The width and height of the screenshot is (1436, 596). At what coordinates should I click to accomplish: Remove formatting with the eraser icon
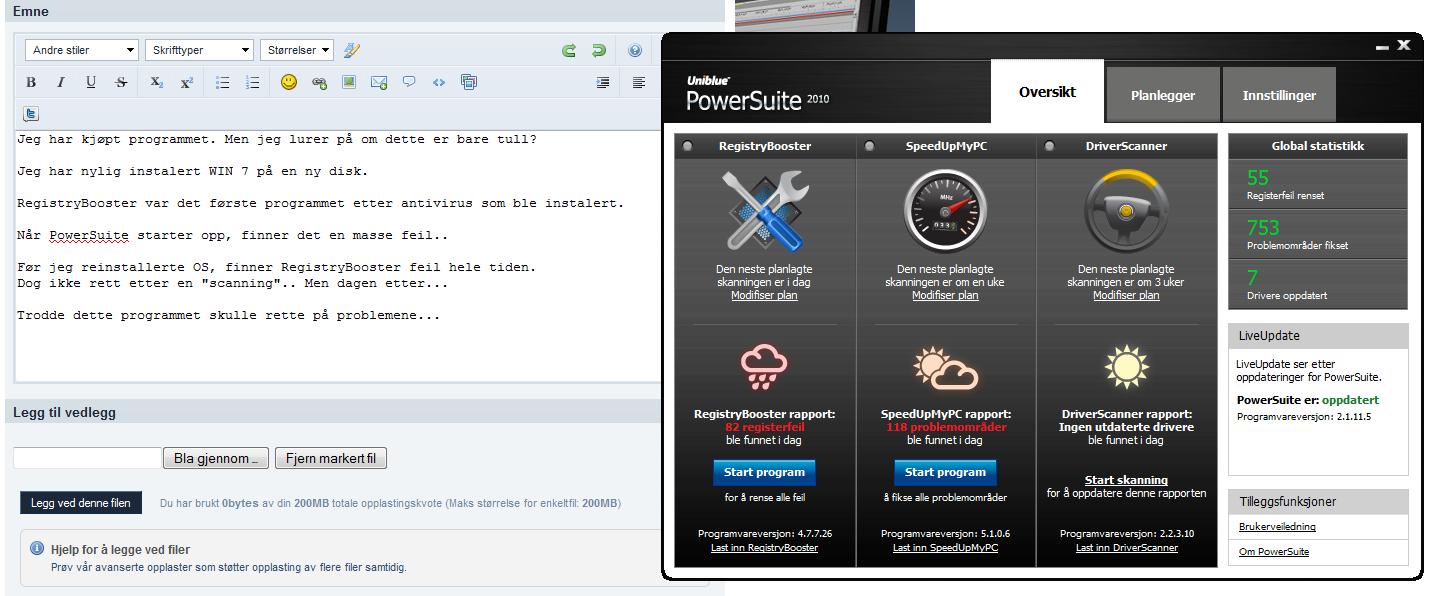[x=352, y=50]
